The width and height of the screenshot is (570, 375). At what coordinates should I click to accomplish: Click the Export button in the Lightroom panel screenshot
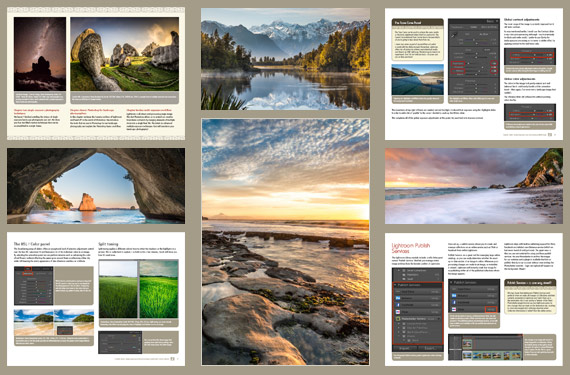click(x=430, y=348)
